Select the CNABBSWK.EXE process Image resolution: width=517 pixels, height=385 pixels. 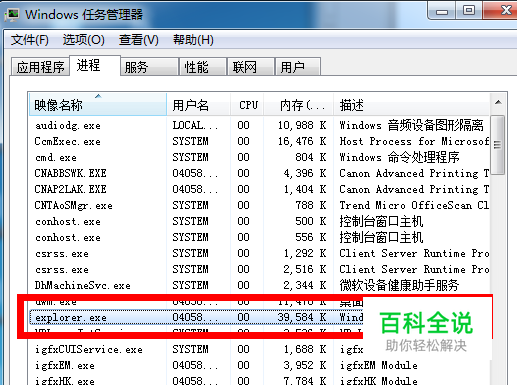(x=260, y=173)
